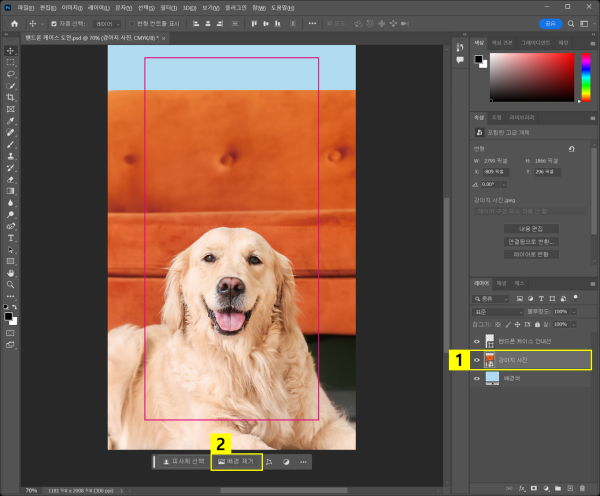Click the search icon near Share button

(x=573, y=22)
